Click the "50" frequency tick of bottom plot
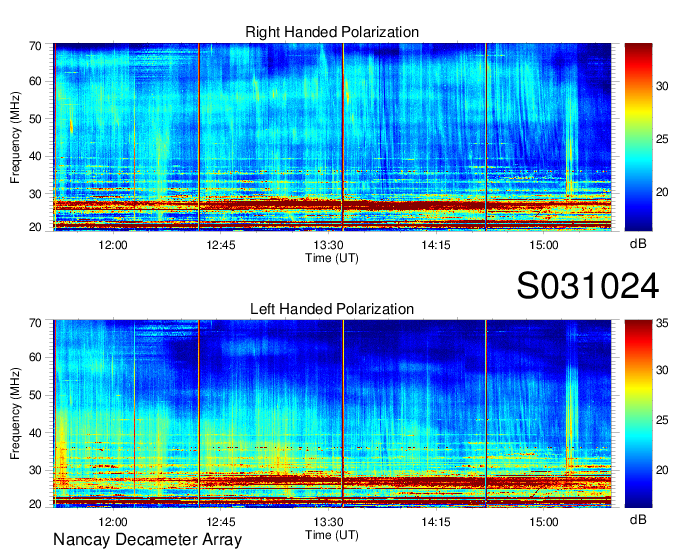The height and width of the screenshot is (552, 680). pos(35,395)
